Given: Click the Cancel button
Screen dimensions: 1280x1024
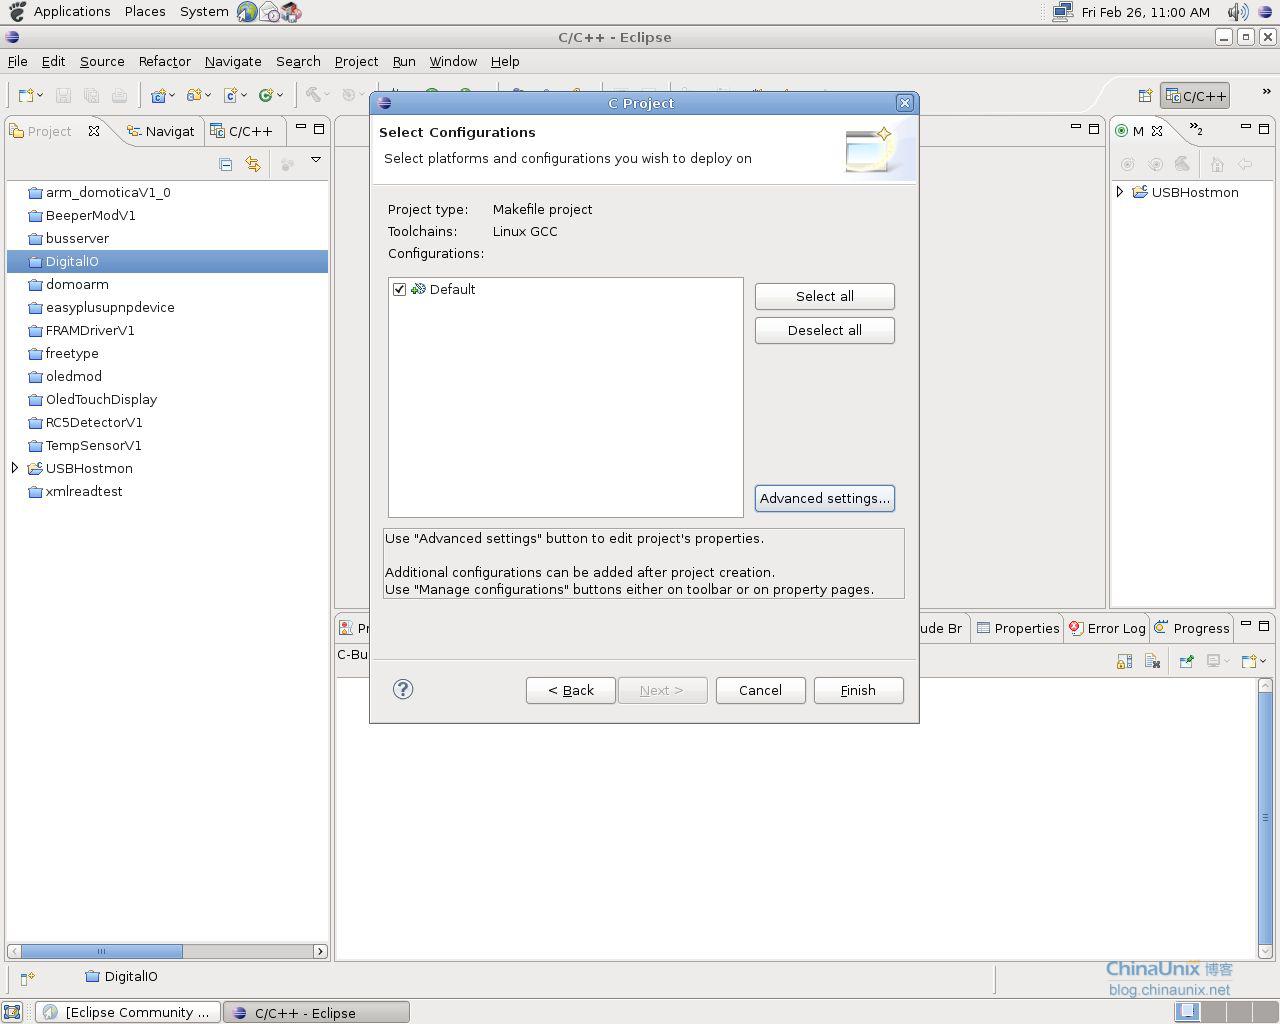Looking at the screenshot, I should click(x=761, y=690).
